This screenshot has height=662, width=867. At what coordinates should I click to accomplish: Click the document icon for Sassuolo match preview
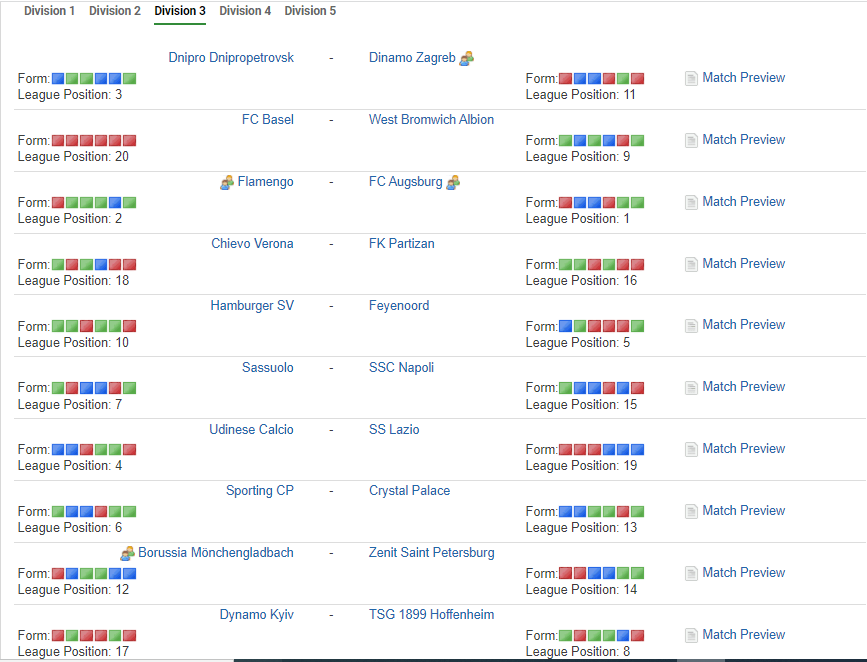[691, 387]
